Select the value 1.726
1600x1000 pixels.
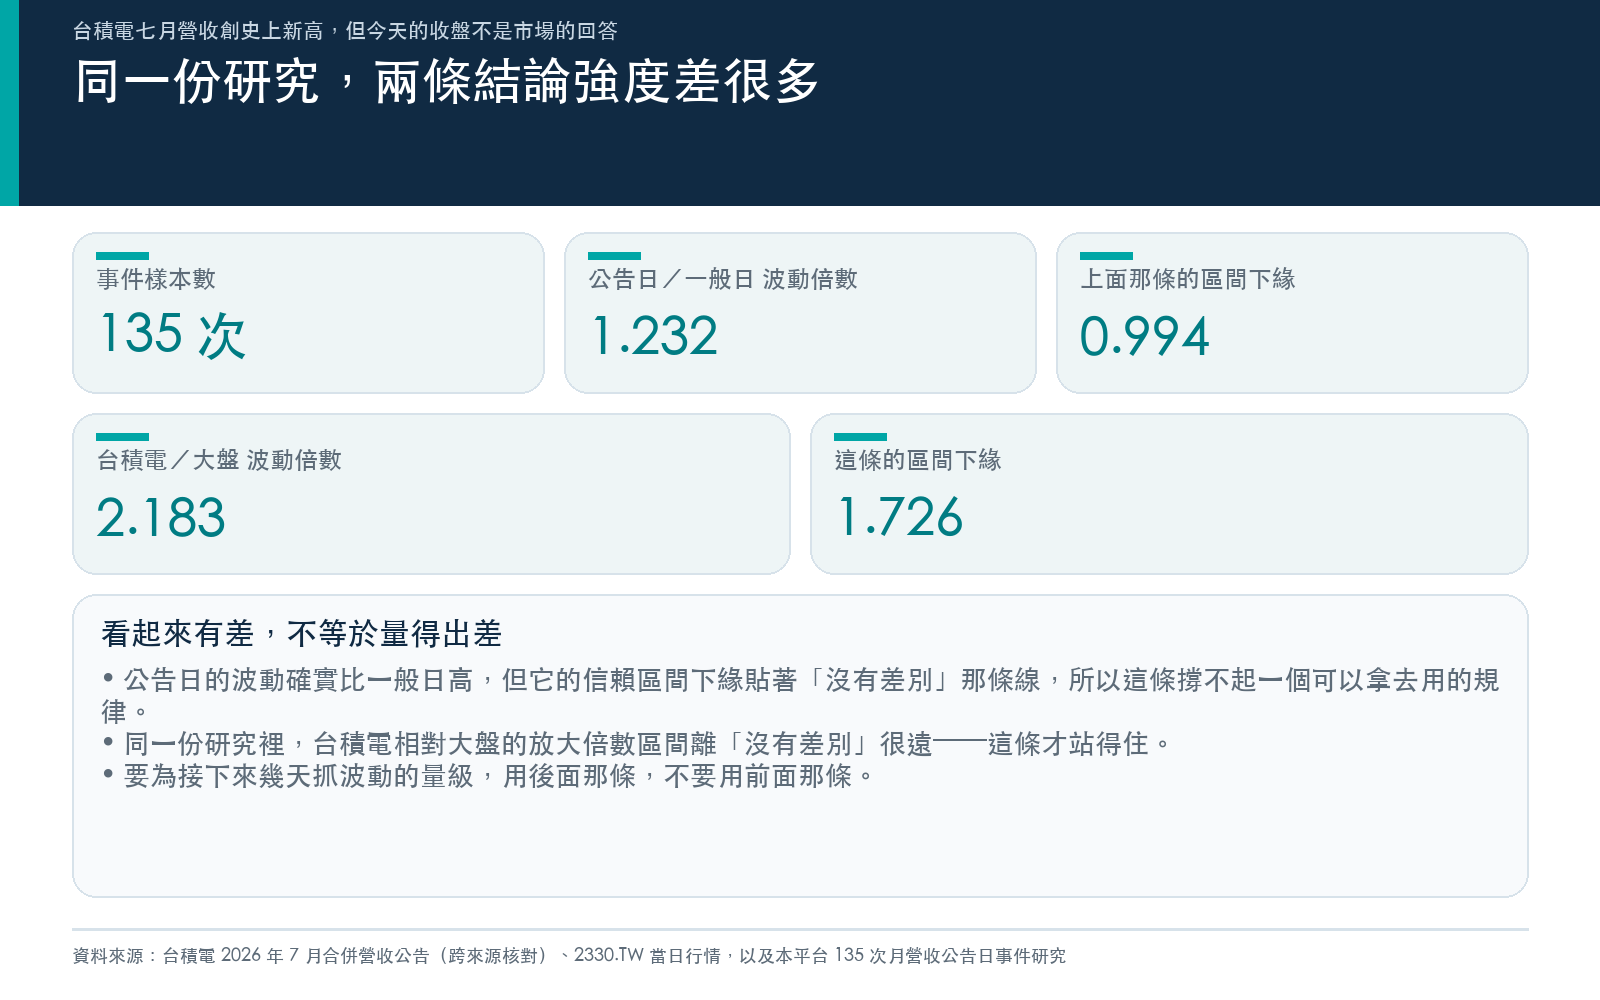click(900, 517)
